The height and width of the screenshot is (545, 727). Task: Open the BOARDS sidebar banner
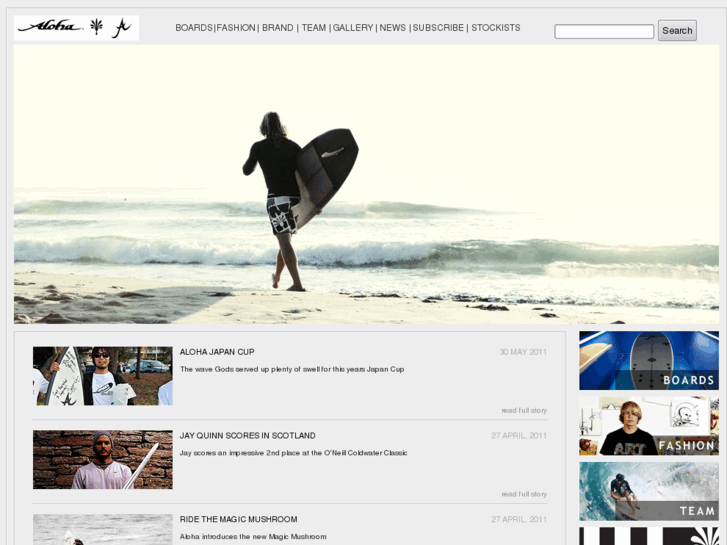pos(649,360)
